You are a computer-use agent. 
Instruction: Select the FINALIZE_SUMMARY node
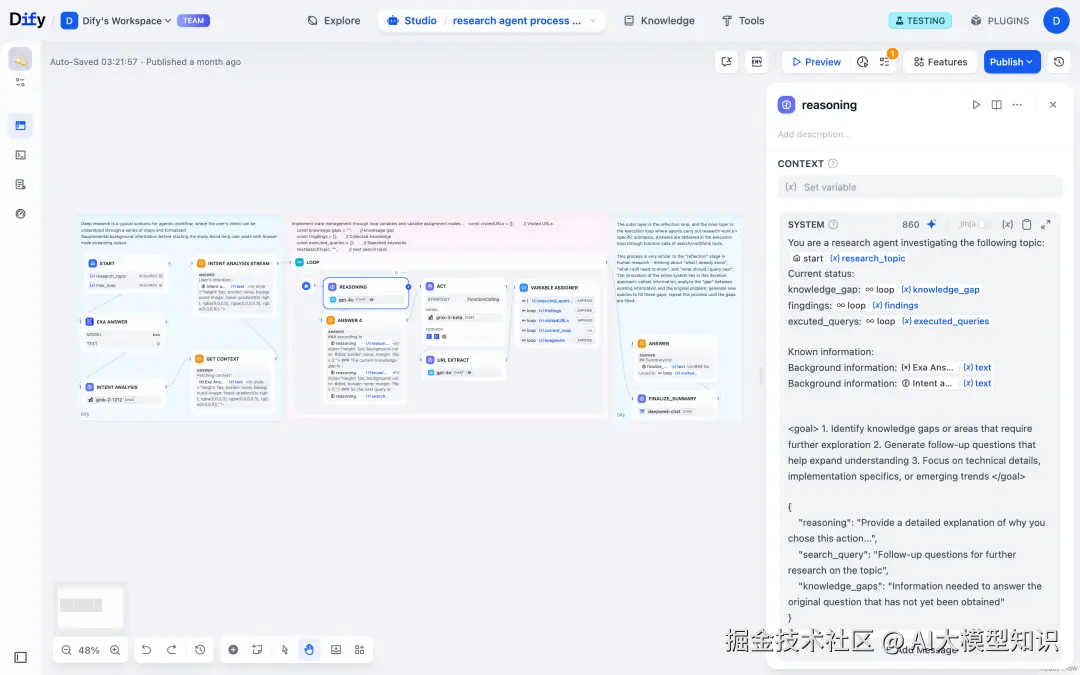(674, 404)
